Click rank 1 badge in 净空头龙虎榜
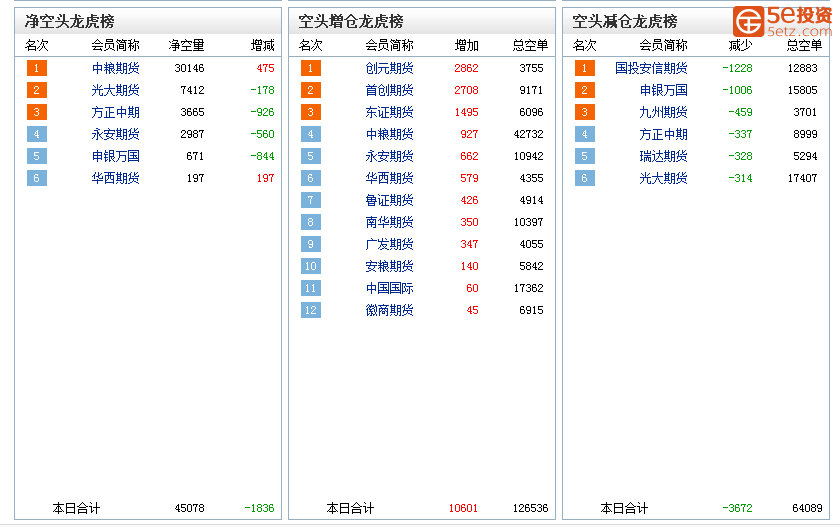 [x=36, y=68]
